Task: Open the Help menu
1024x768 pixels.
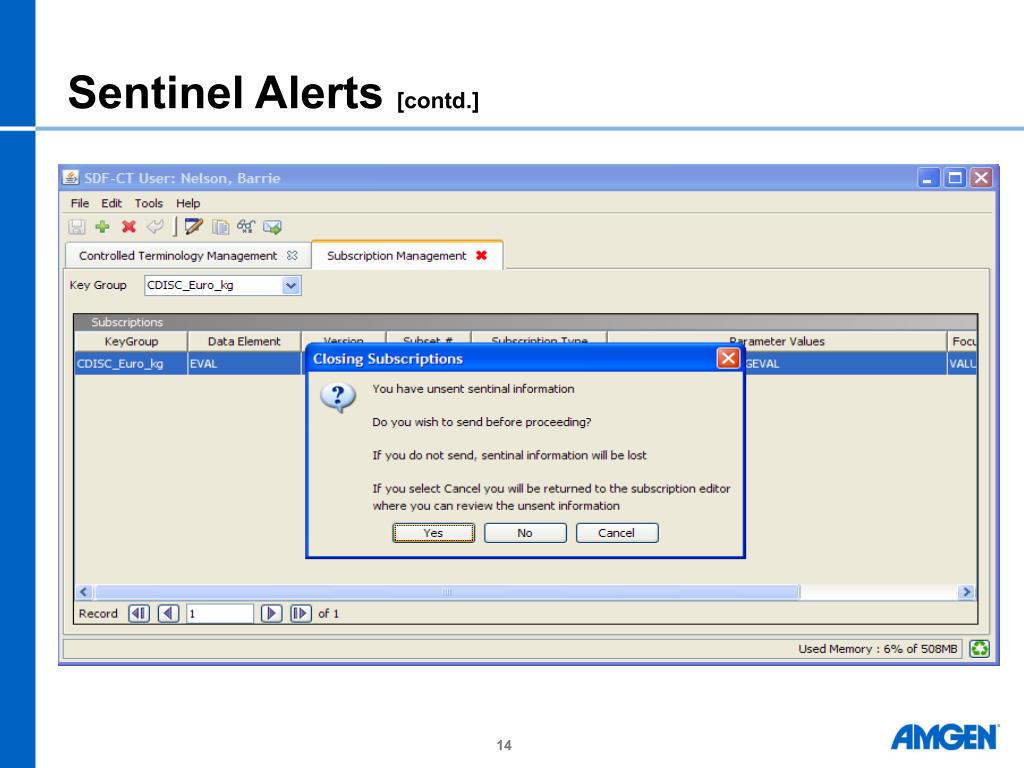Action: click(188, 203)
